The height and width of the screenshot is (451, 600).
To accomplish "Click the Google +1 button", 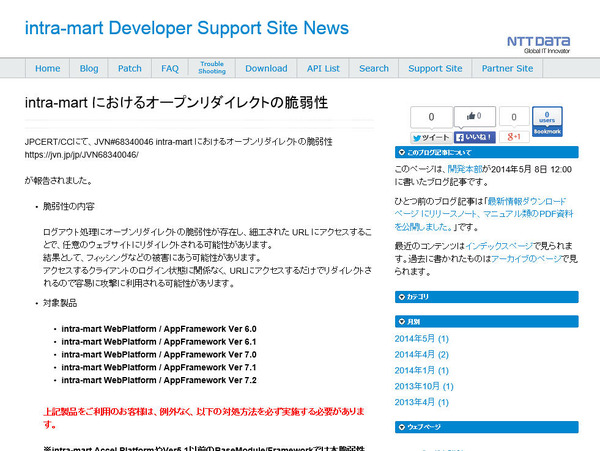I will click(x=514, y=137).
